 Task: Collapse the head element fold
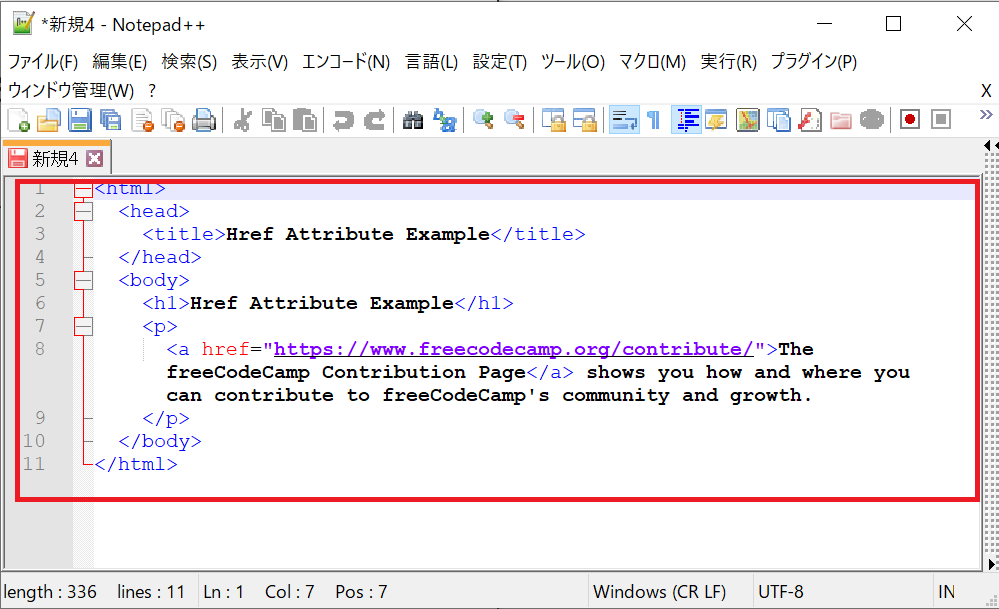point(83,211)
